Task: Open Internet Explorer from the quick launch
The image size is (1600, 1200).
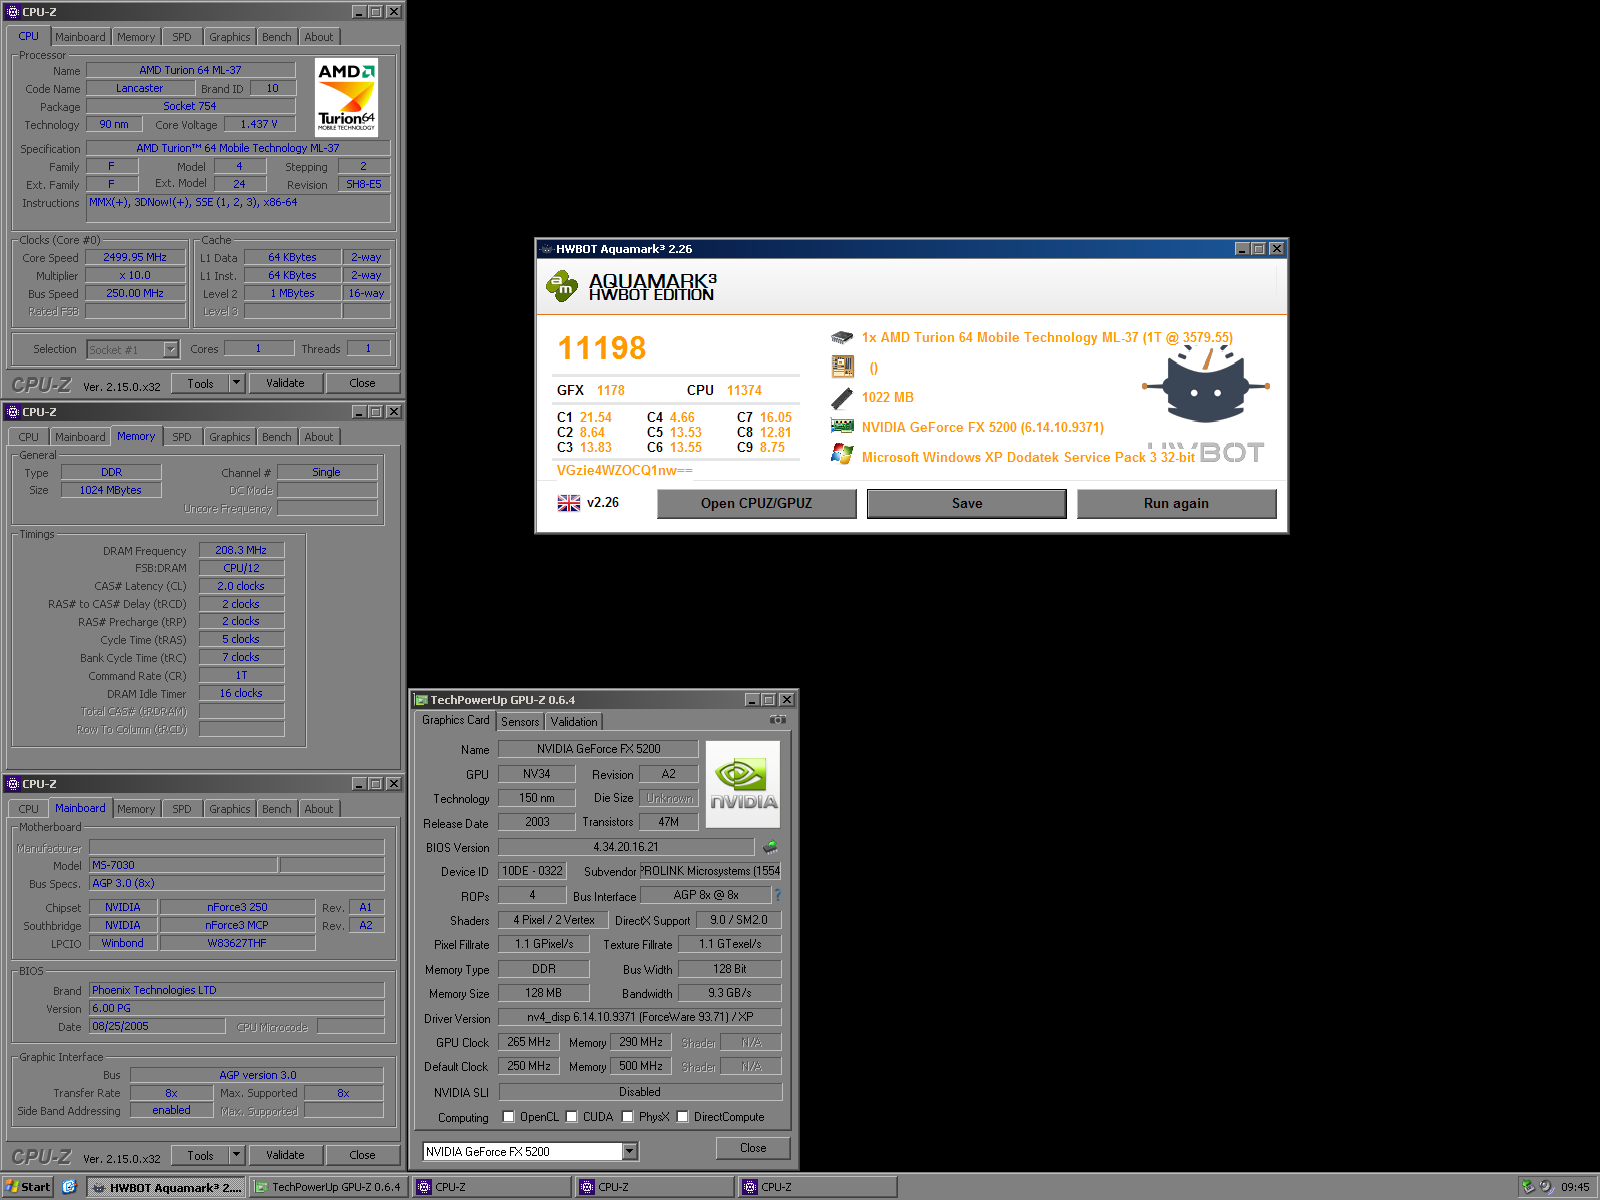Action: pos(69,1187)
